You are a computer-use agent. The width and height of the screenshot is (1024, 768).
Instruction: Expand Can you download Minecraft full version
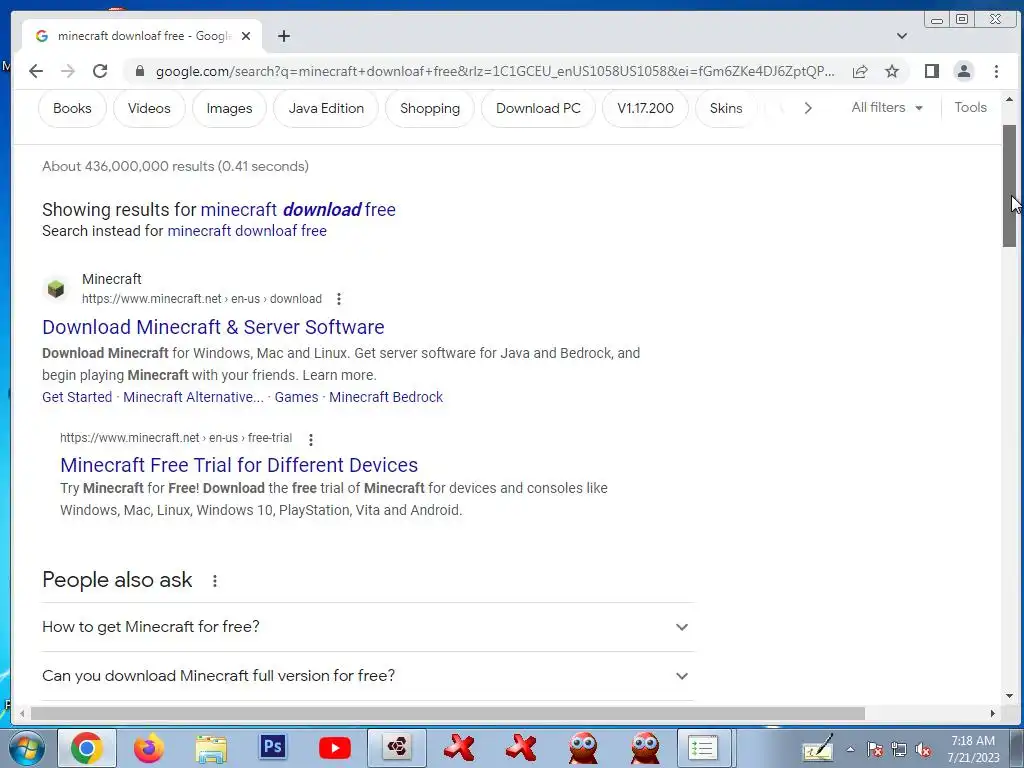point(368,676)
